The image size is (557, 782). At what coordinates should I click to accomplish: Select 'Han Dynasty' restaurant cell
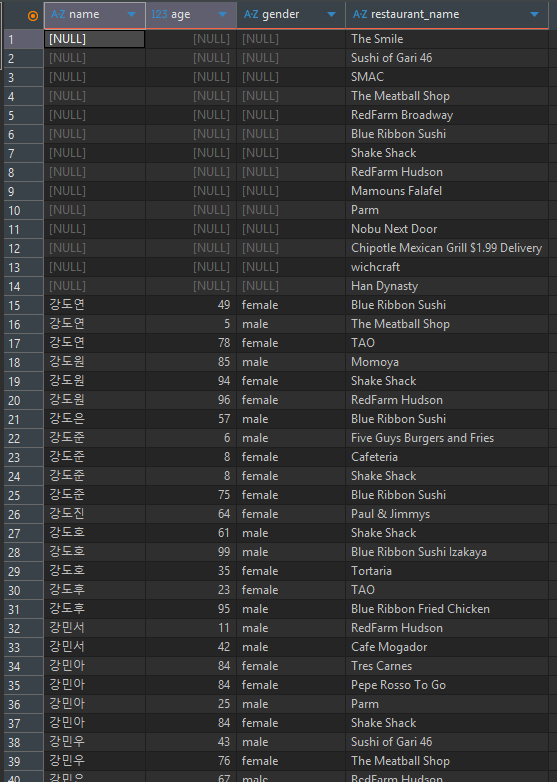point(447,286)
